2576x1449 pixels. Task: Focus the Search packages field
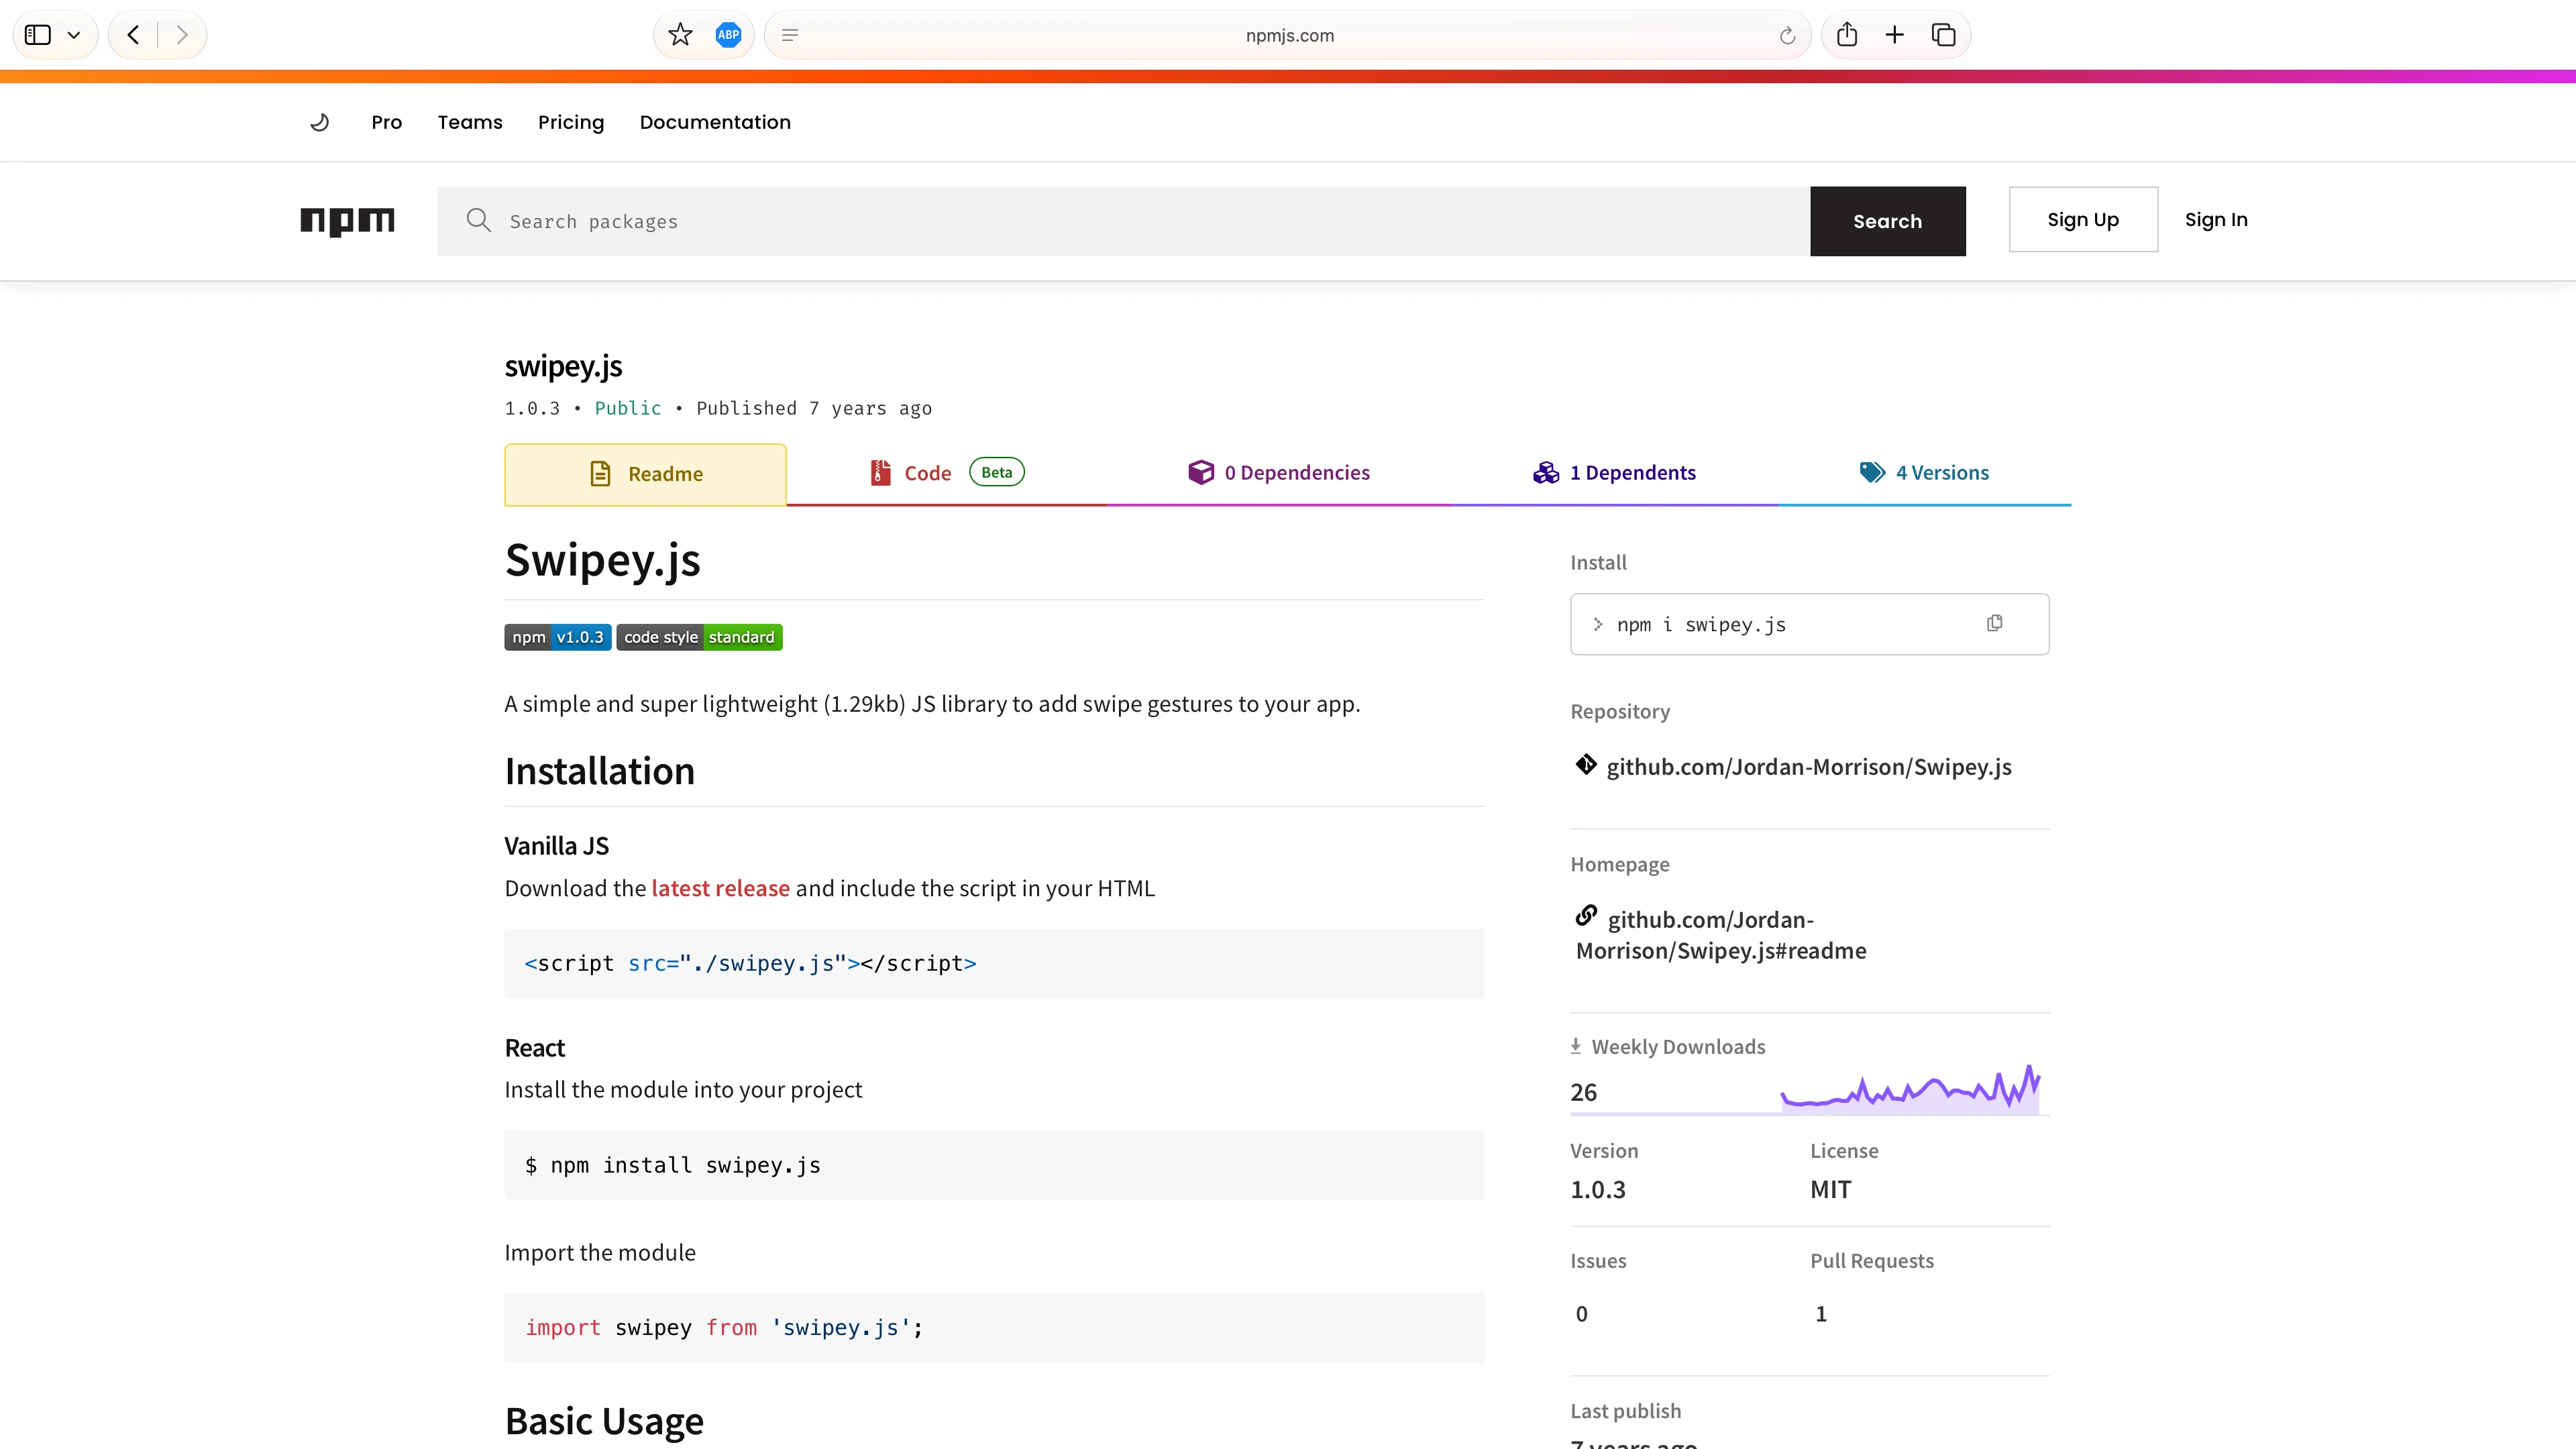click(x=1123, y=221)
